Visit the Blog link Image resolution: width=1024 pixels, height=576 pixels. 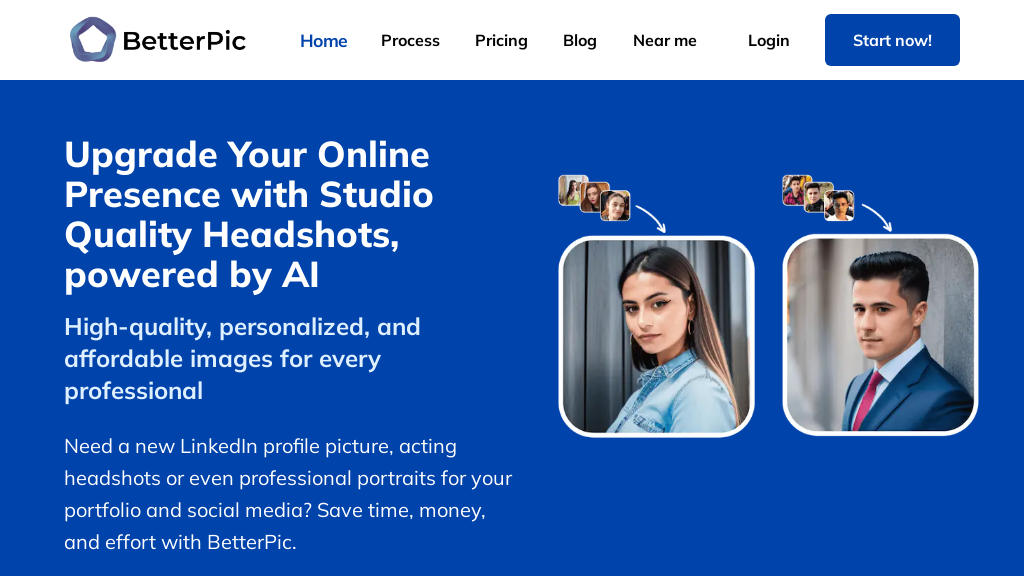[580, 41]
